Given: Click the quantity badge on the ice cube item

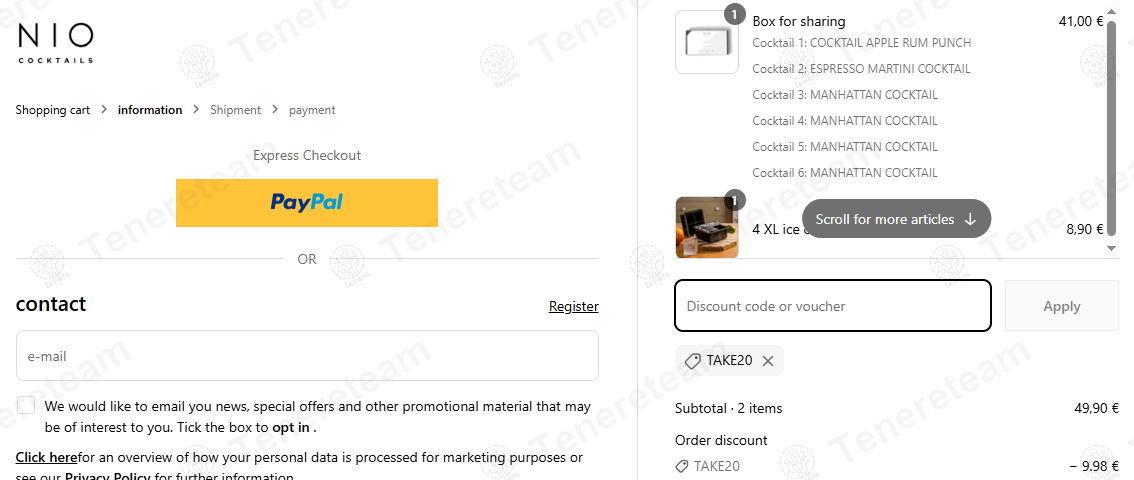Looking at the screenshot, I should 735,200.
